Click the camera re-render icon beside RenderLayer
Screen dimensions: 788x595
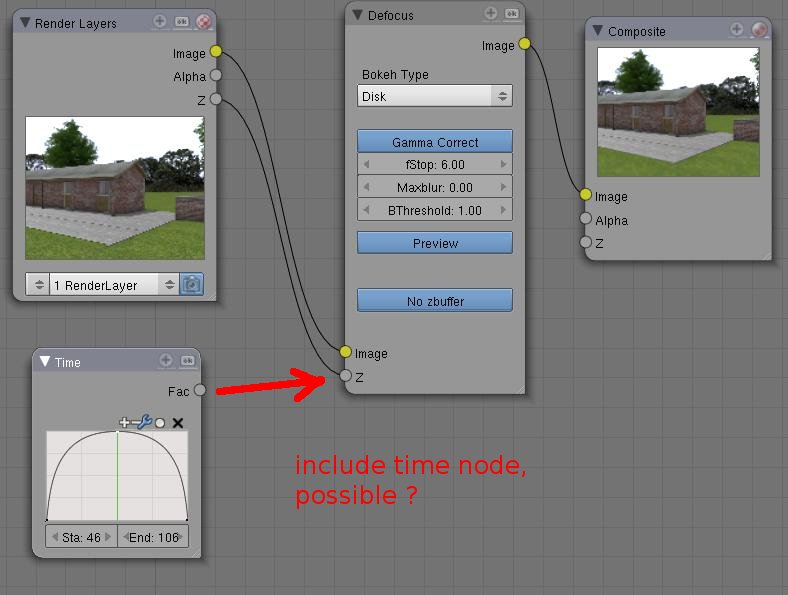click(191, 285)
